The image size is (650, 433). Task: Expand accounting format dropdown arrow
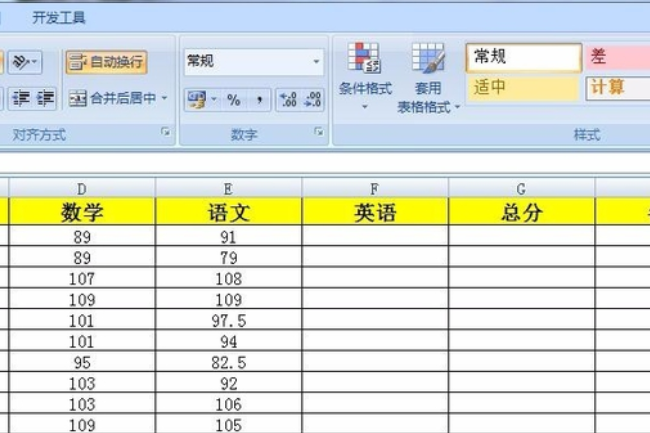(214, 100)
